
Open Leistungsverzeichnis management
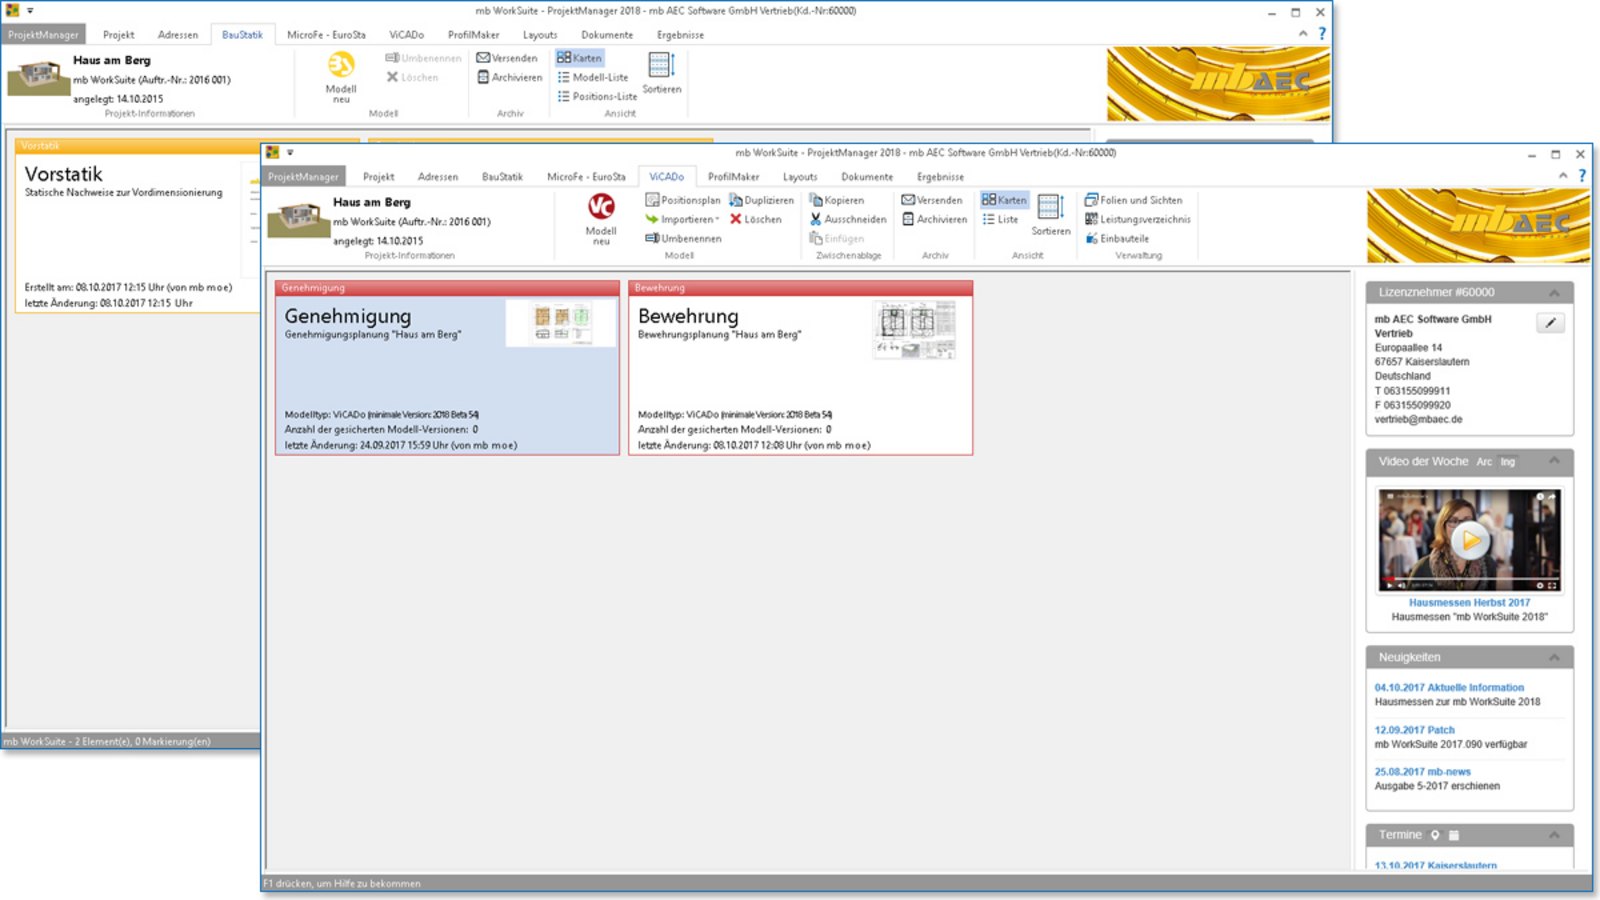point(1138,219)
